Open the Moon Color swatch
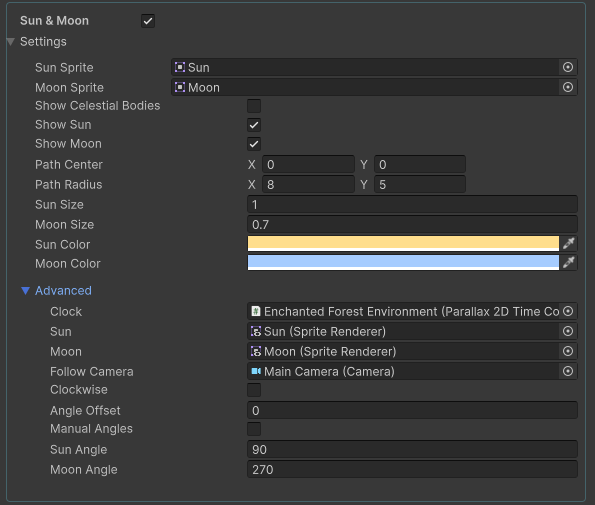 (x=403, y=262)
